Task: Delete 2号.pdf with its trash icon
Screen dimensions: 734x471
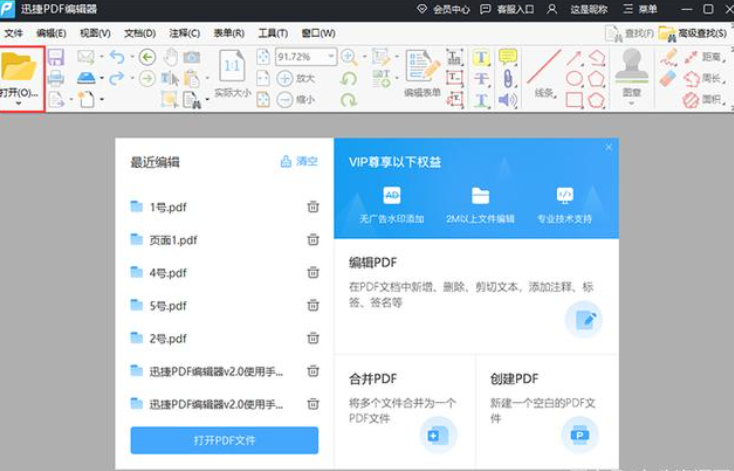Action: tap(313, 338)
